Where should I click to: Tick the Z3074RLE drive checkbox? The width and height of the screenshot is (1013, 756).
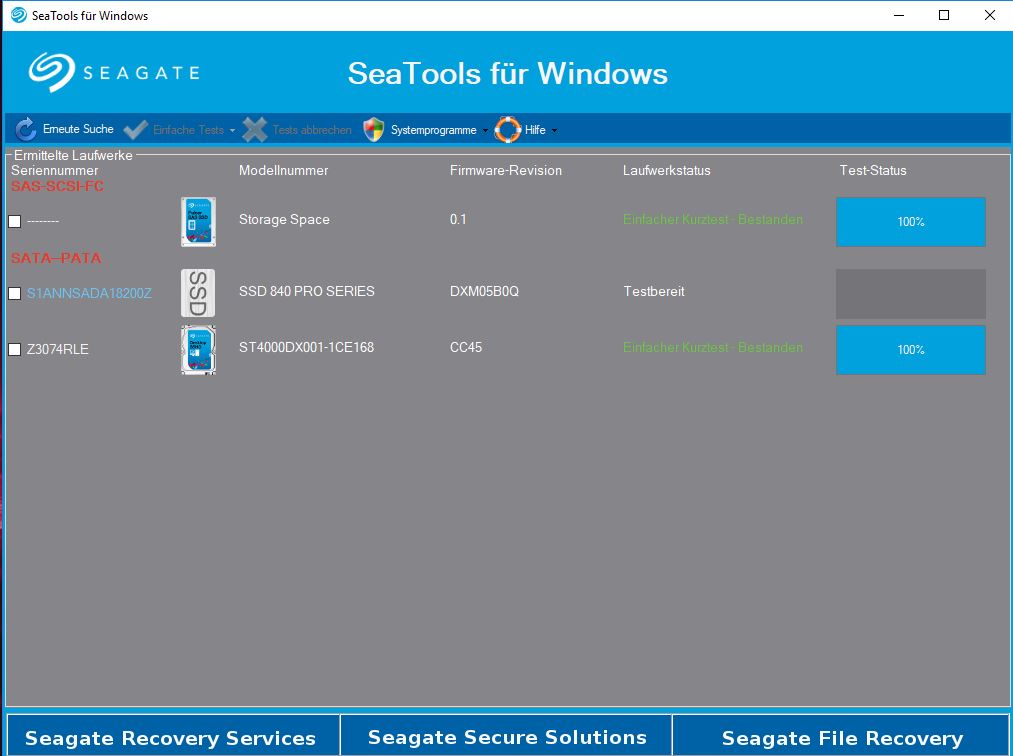[x=15, y=350]
